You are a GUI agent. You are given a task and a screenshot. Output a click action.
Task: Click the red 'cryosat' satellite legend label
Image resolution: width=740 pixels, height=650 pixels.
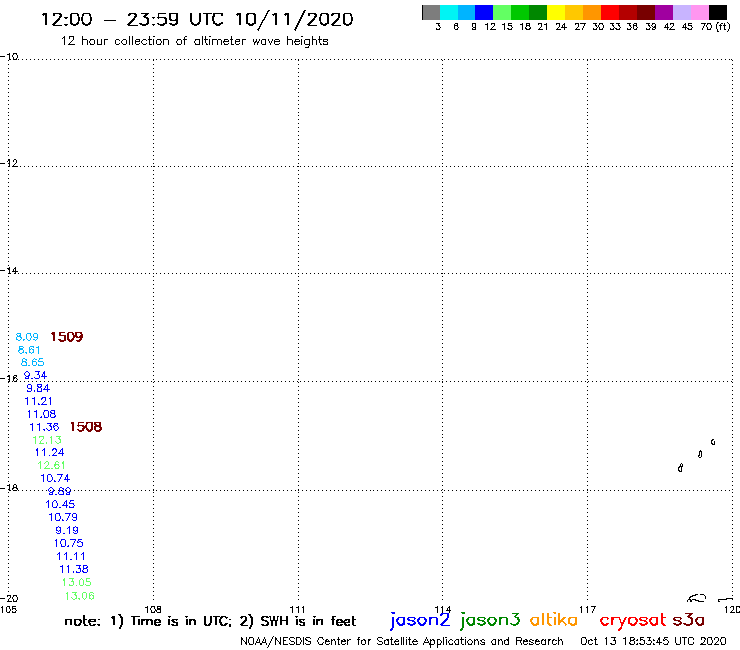(x=633, y=620)
